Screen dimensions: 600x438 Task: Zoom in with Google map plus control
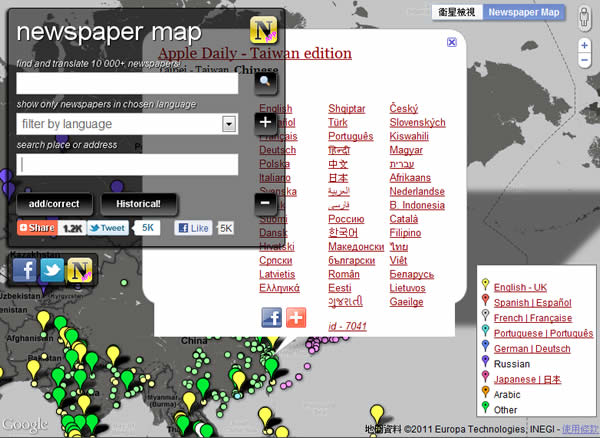coord(584,45)
